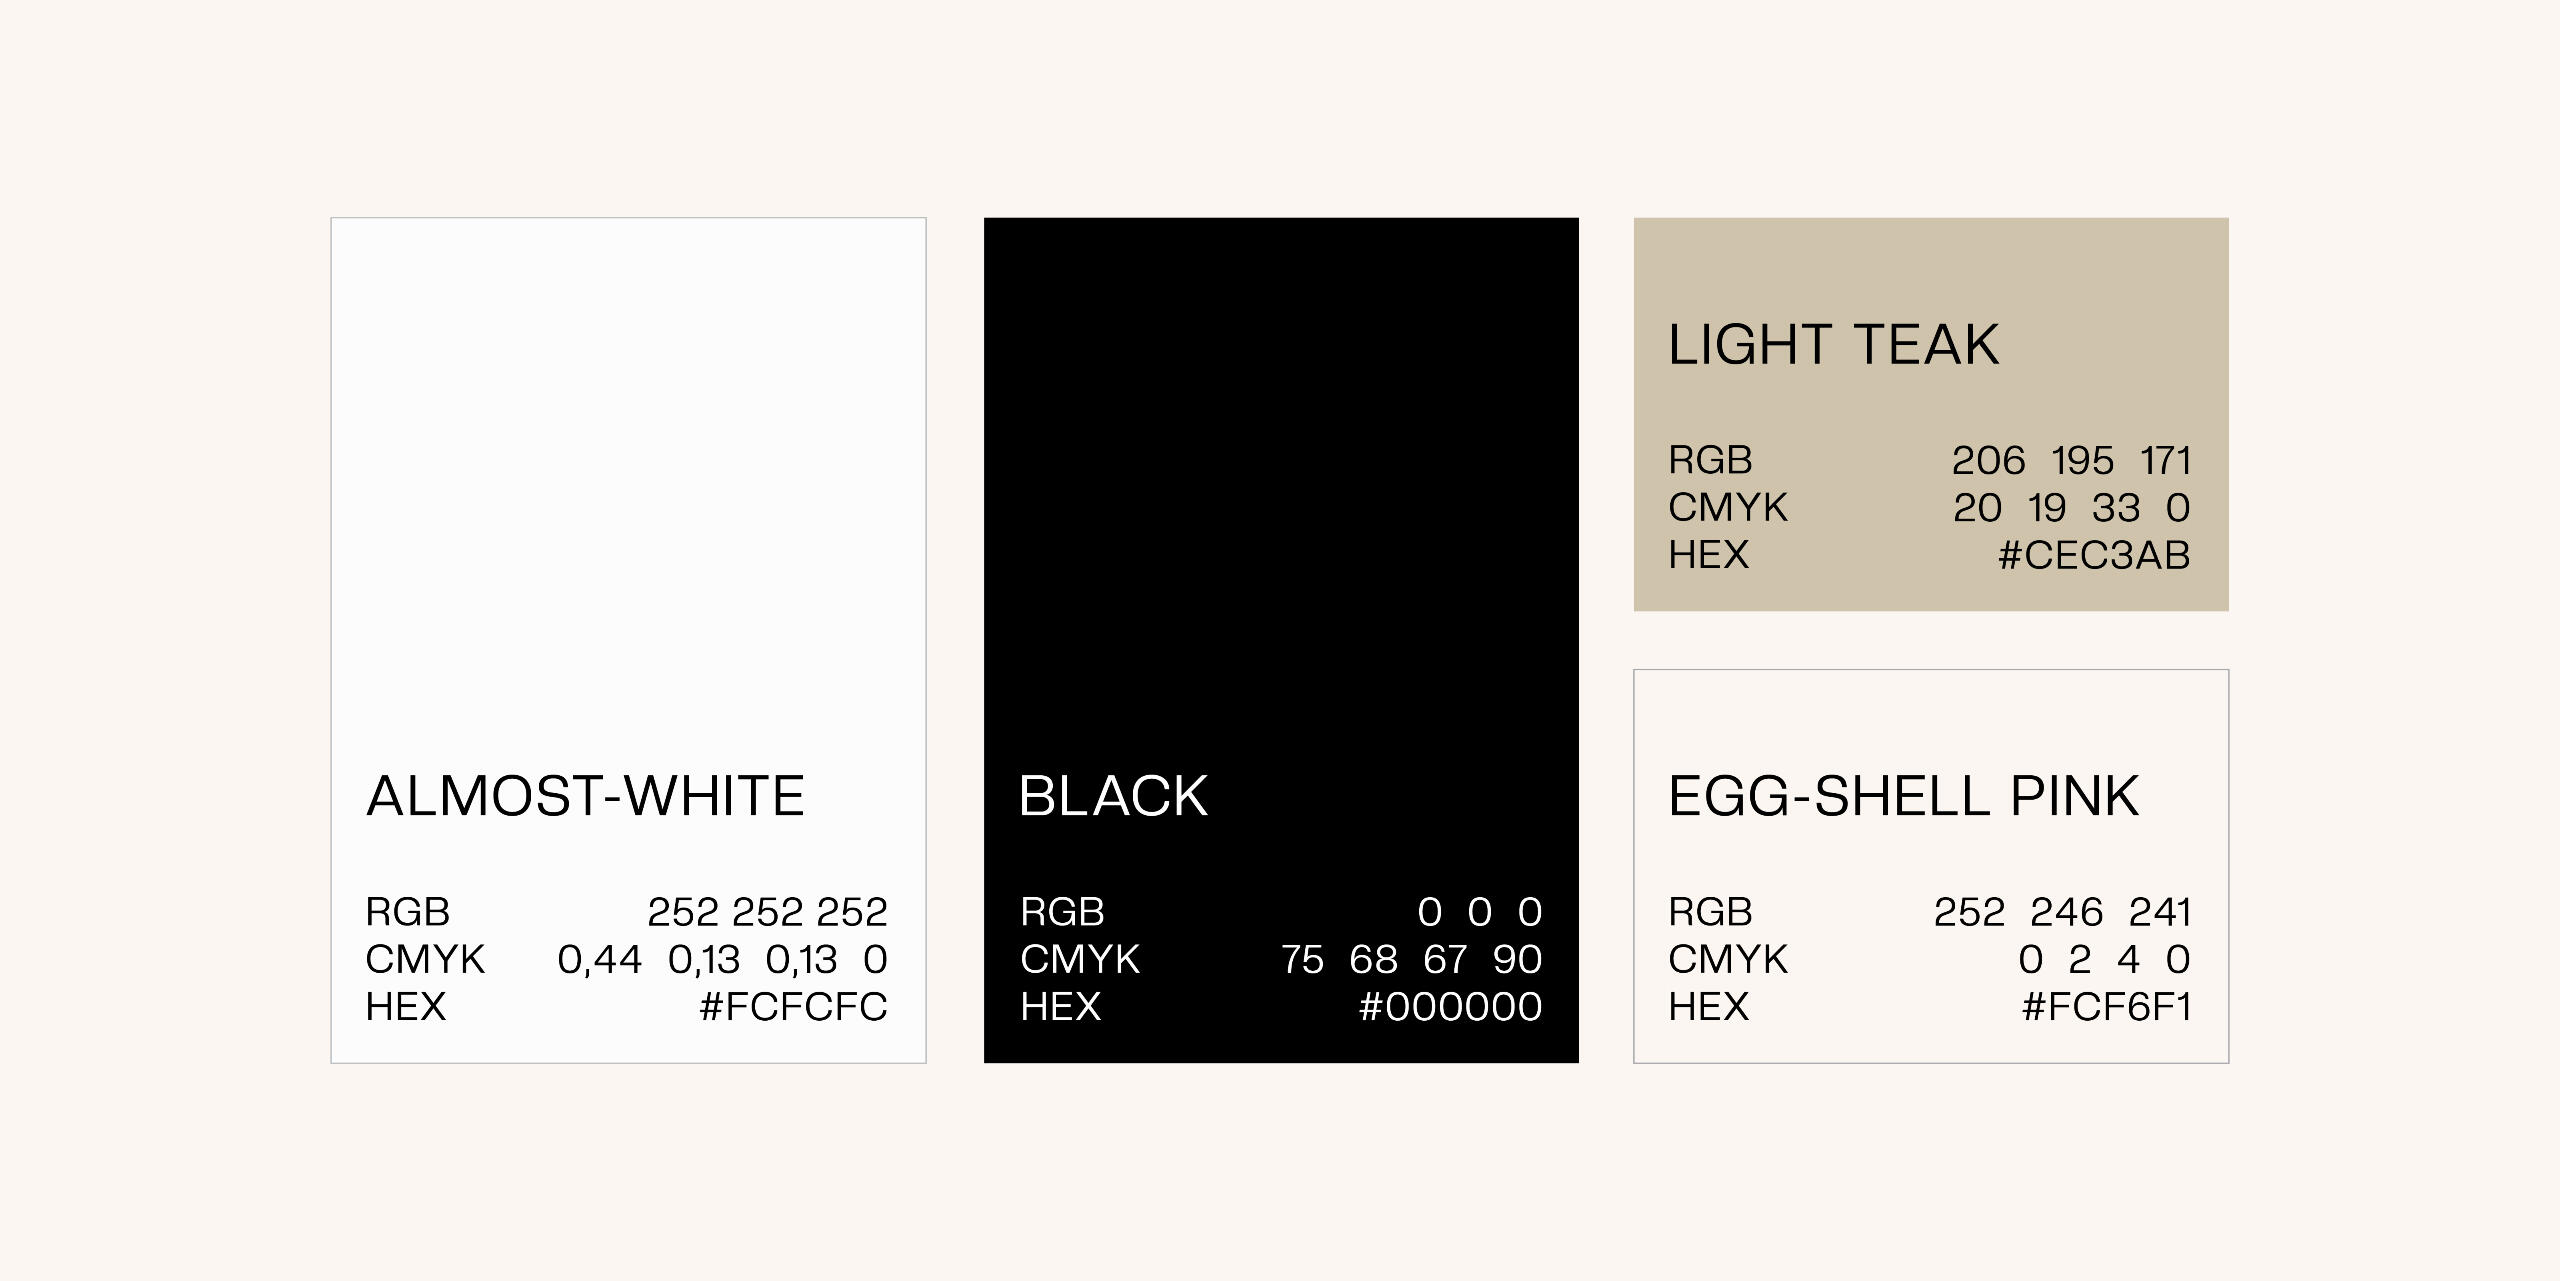
Task: Select the EGG-SHELL PINK title text
Action: click(1903, 796)
